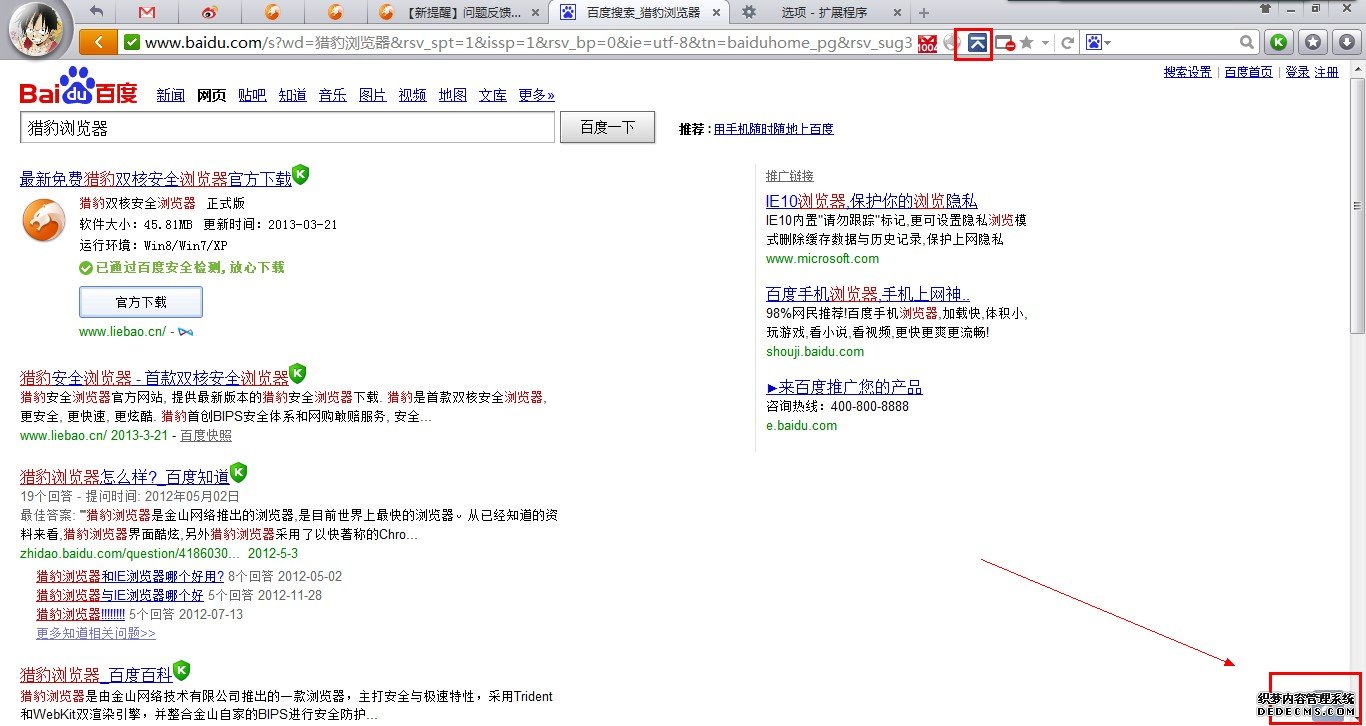Open the 地图 search category
The width and height of the screenshot is (1366, 726).
pyautogui.click(x=453, y=95)
